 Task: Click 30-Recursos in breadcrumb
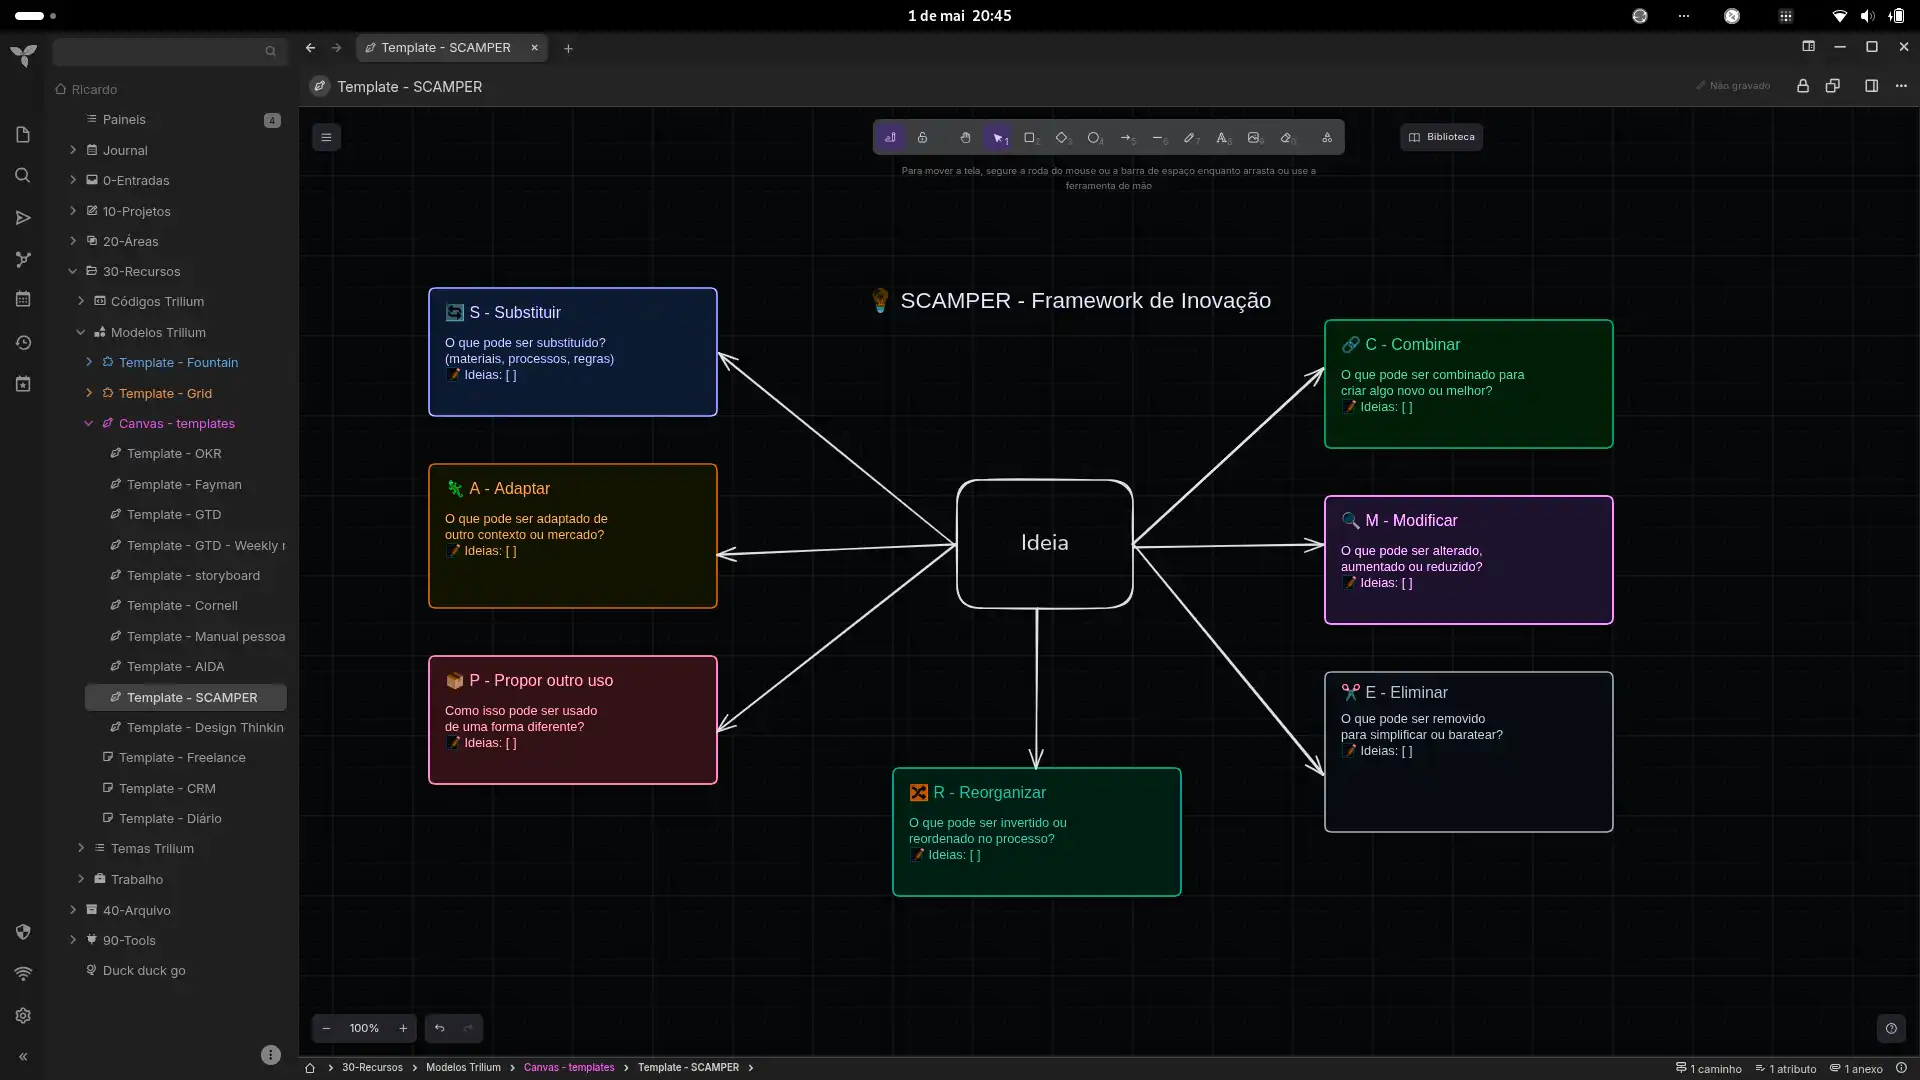(x=372, y=1068)
